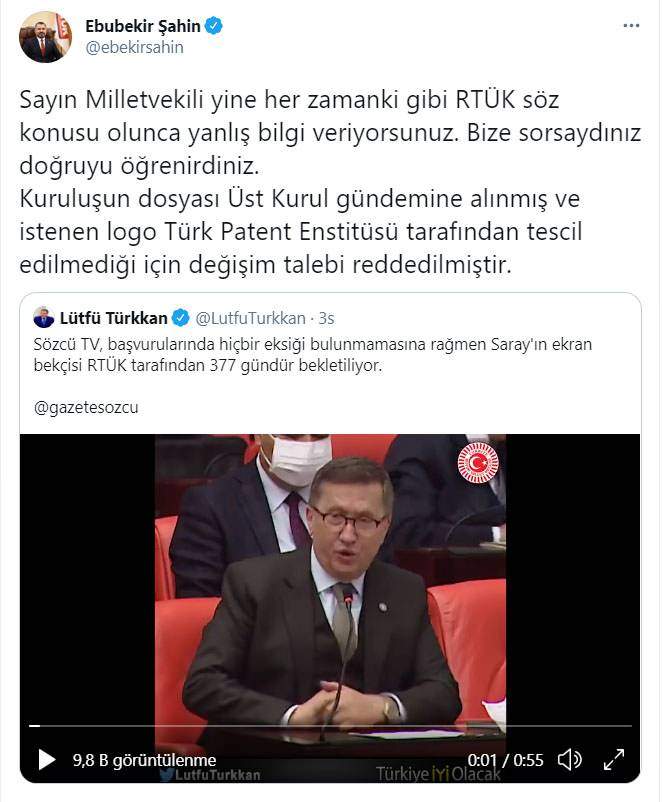Click the quoted tweet text about Sözcü TV

pos(313,354)
